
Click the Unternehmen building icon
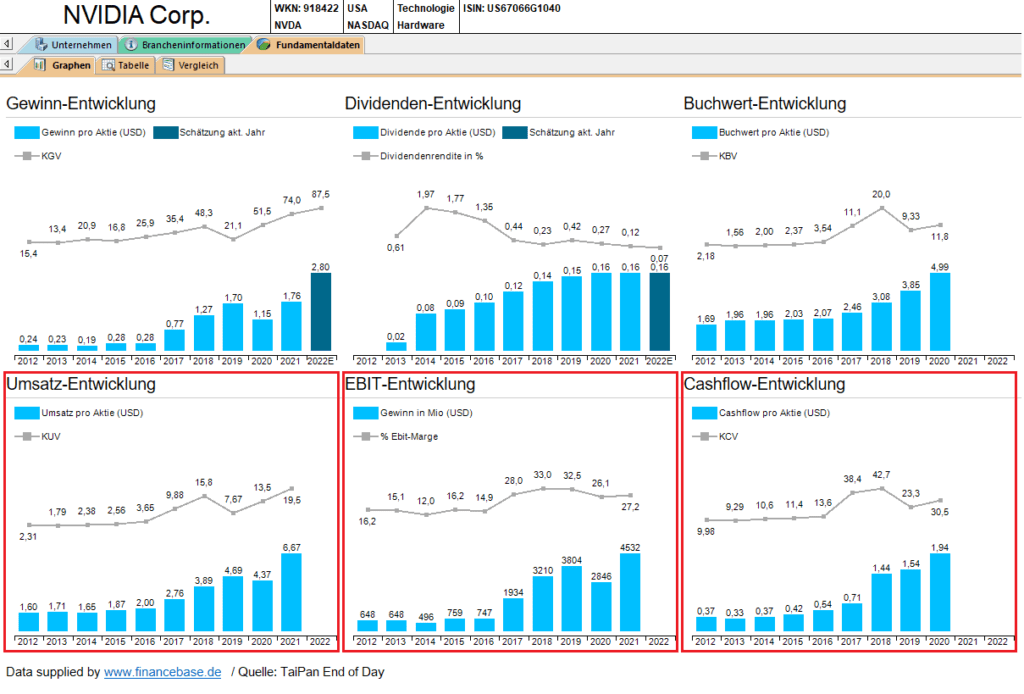pyautogui.click(x=40, y=45)
